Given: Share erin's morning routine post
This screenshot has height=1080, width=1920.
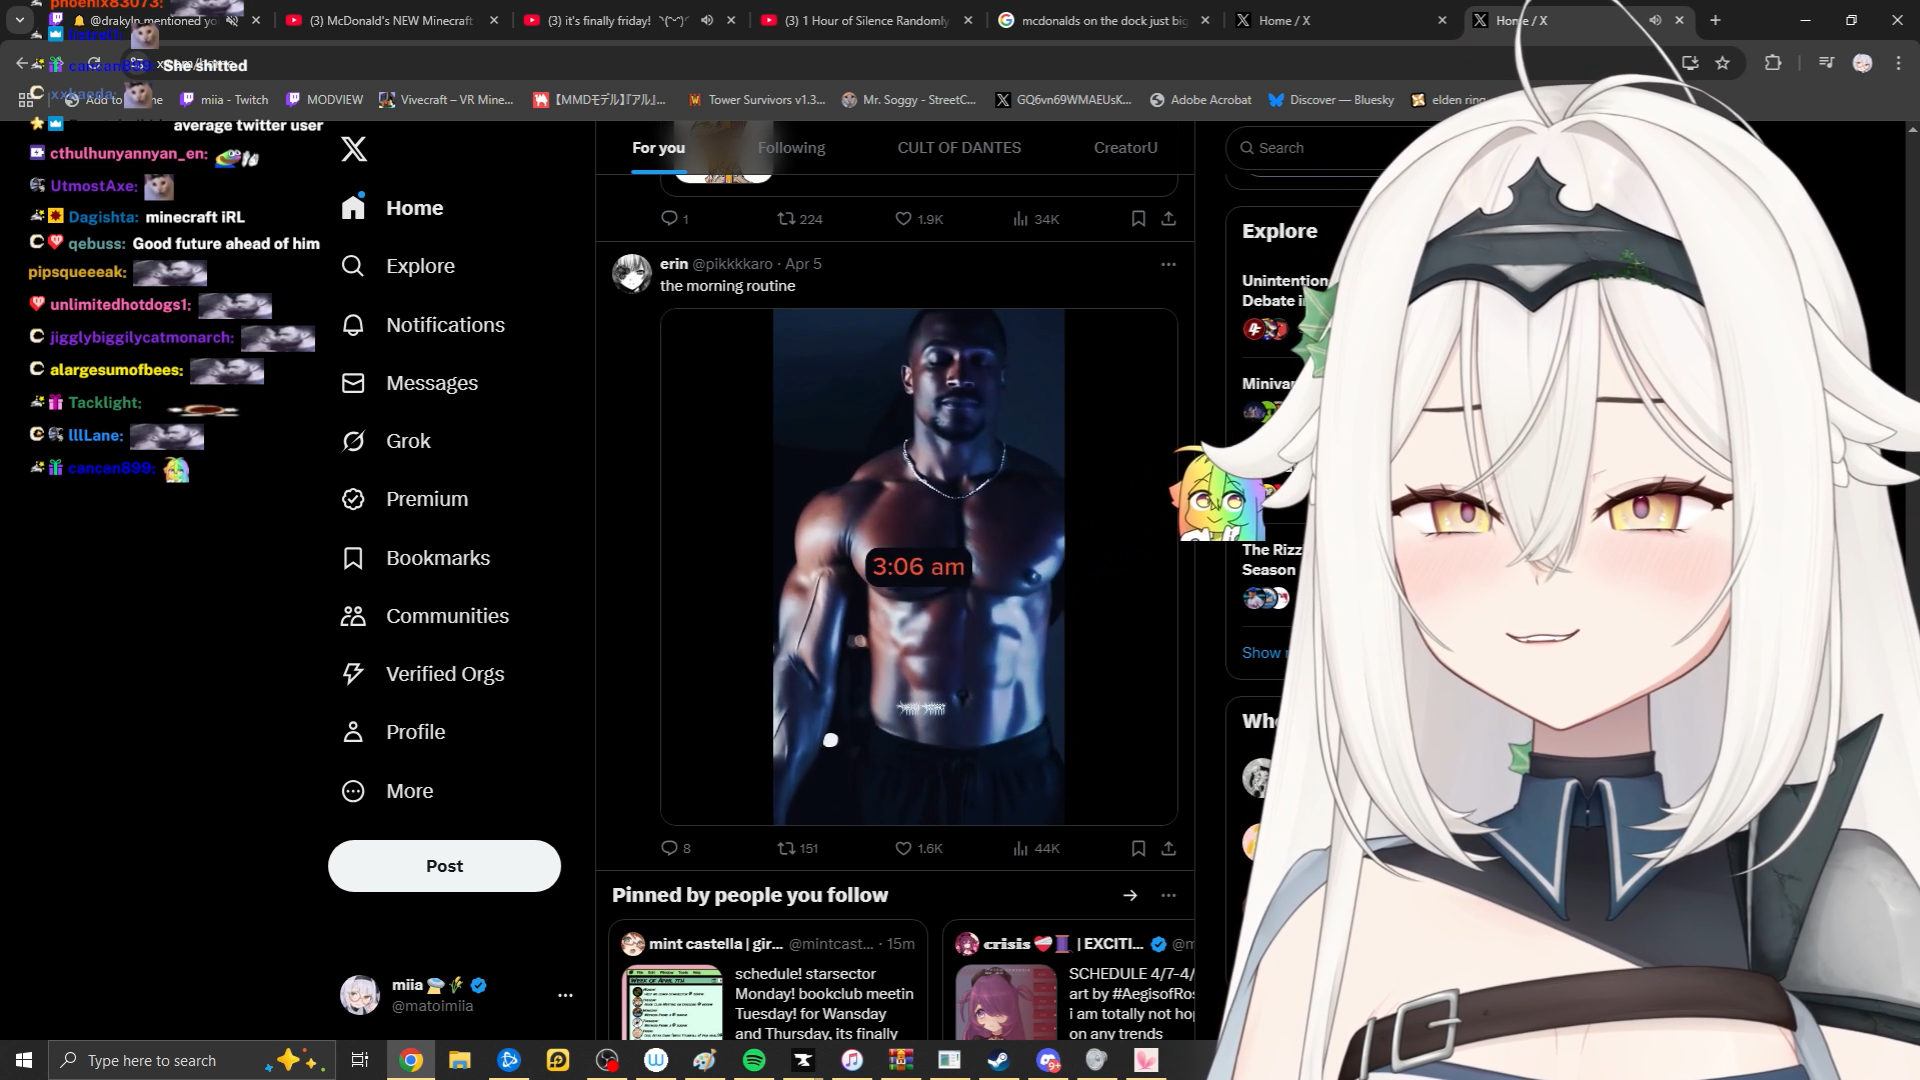Looking at the screenshot, I should point(1168,848).
